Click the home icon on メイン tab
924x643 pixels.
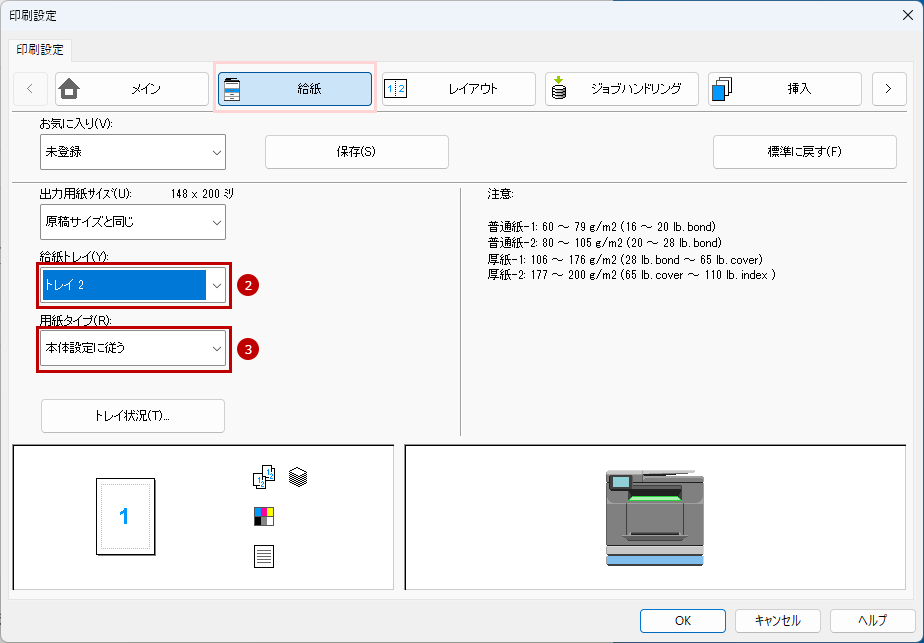(x=69, y=88)
